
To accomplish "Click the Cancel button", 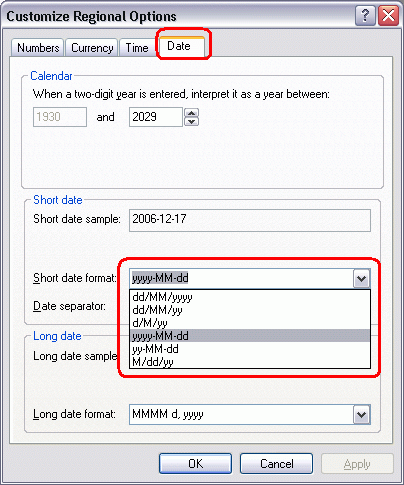I will pyautogui.click(x=276, y=463).
